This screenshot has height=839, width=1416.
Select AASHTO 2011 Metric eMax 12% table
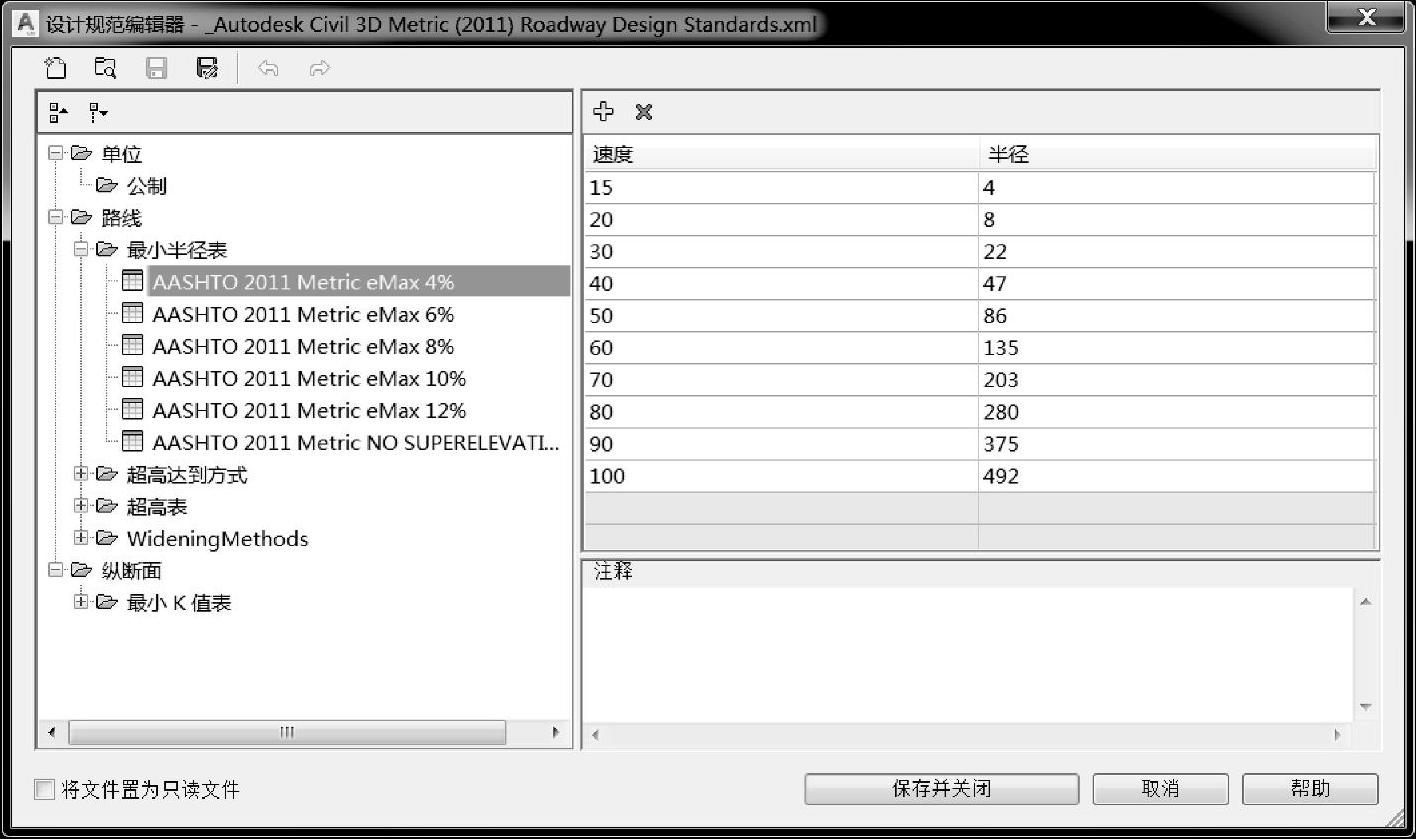pos(309,410)
